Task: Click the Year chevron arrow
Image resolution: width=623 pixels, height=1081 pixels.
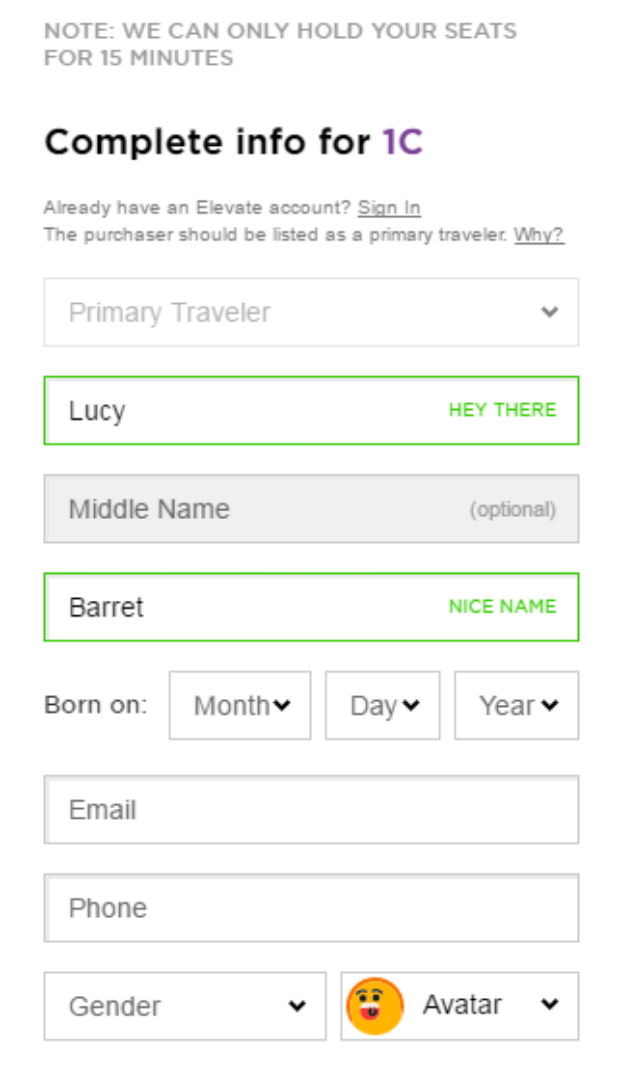Action: (549, 705)
